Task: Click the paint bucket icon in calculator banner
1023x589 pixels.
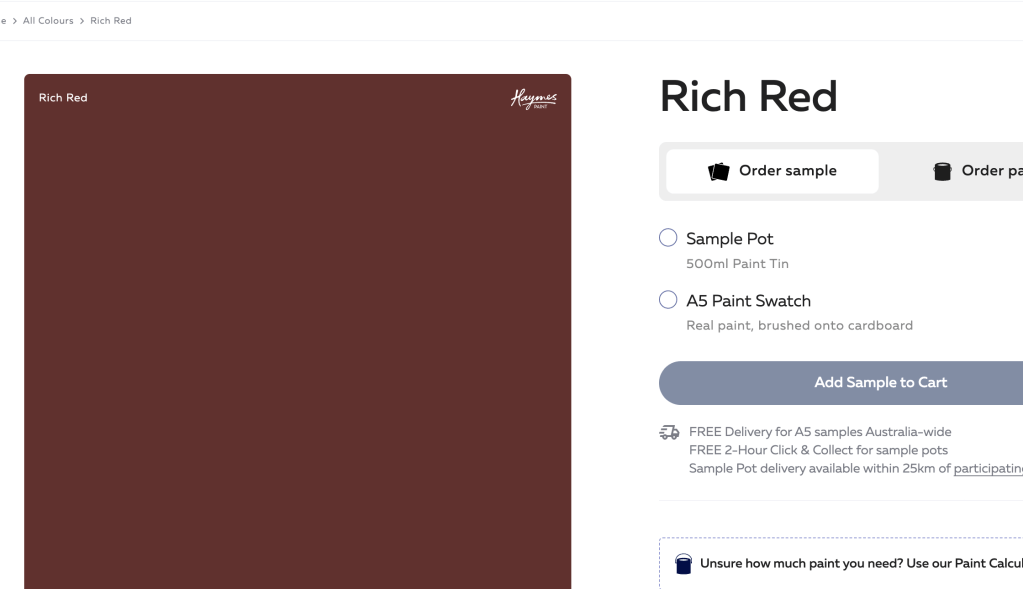Action: pos(684,564)
